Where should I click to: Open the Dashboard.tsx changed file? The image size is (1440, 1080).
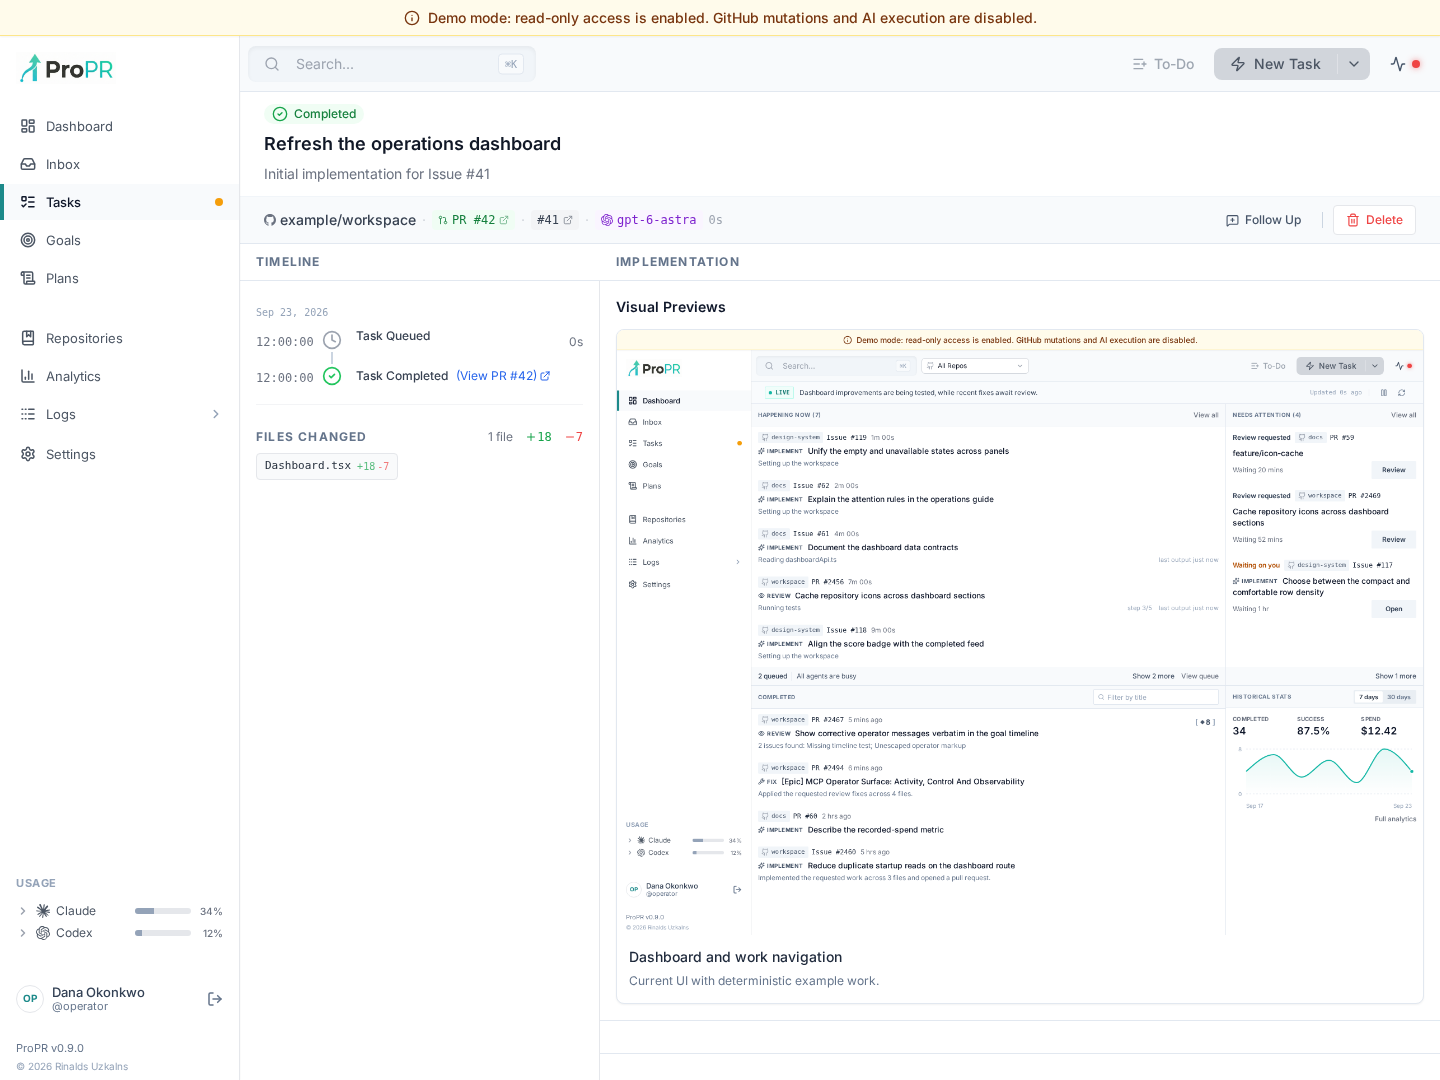(x=327, y=466)
